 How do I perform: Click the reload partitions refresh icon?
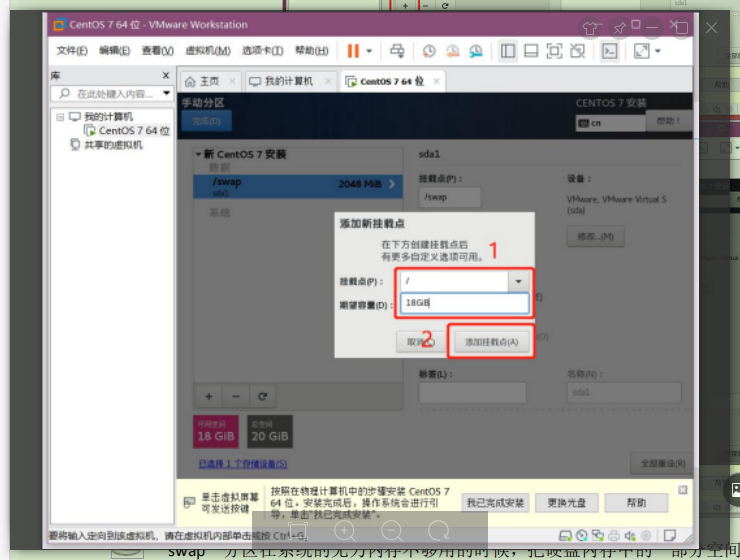(x=262, y=396)
